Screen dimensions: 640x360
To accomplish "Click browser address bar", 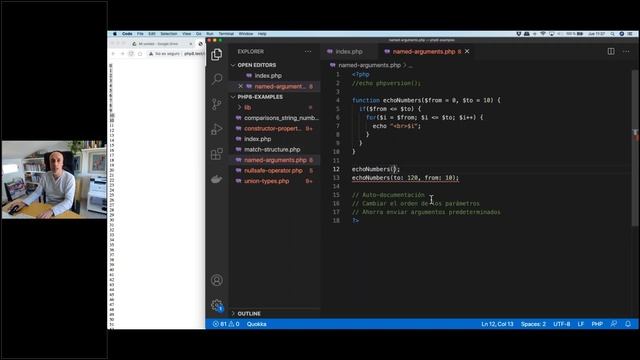I will click(x=176, y=53).
